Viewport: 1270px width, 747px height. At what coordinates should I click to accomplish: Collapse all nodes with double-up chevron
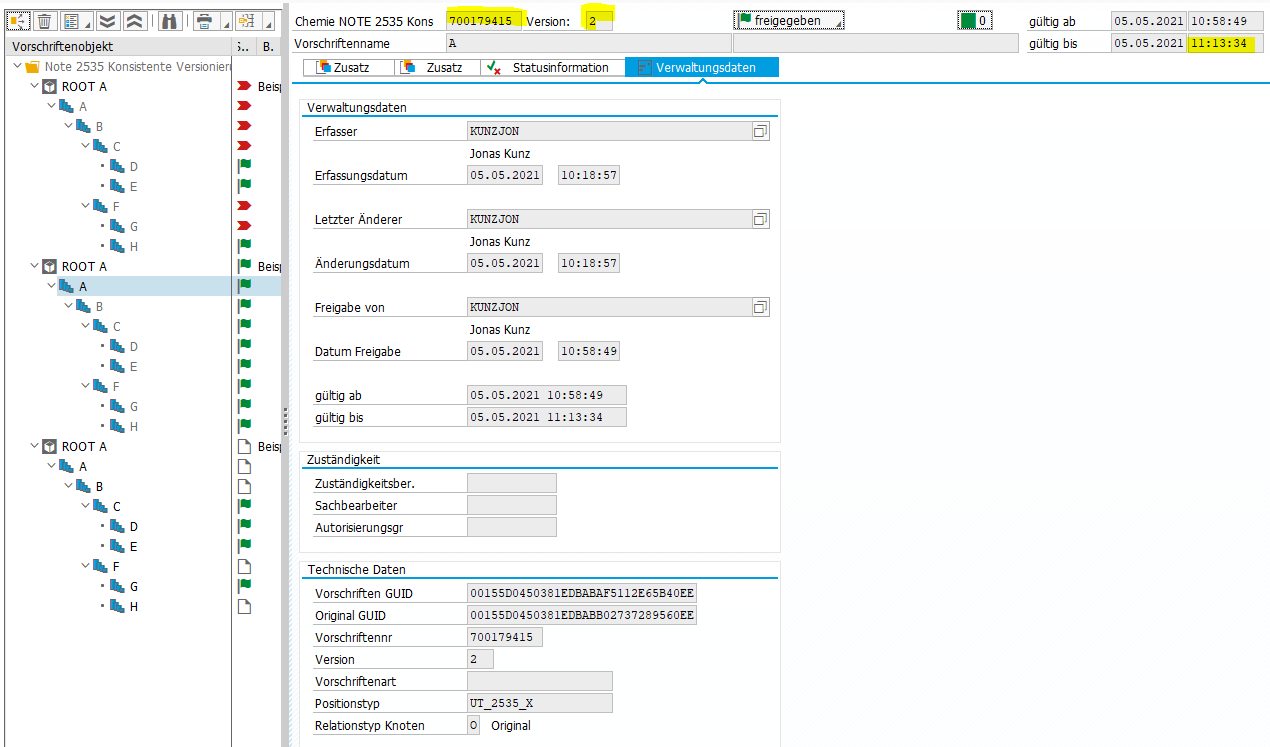pyautogui.click(x=135, y=21)
